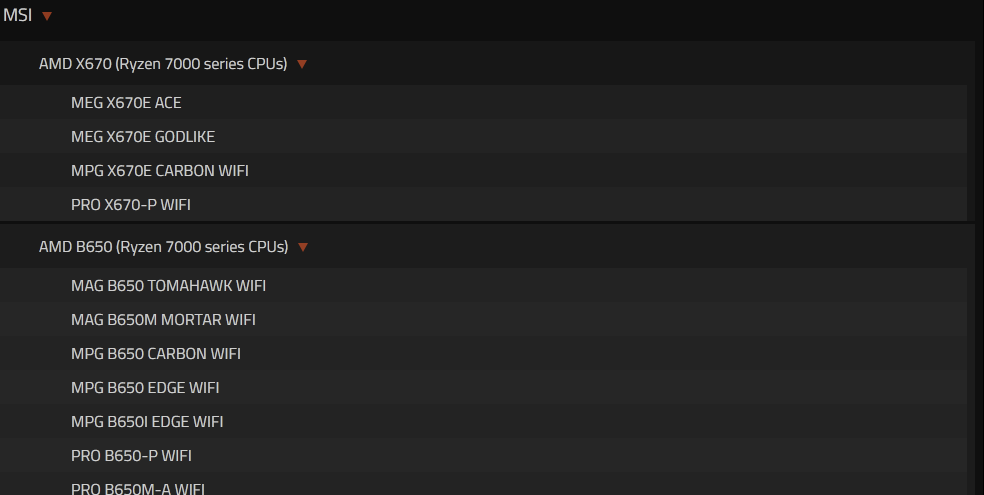984x495 pixels.
Task: Select MEG X670E ACE motherboard
Action: (126, 103)
